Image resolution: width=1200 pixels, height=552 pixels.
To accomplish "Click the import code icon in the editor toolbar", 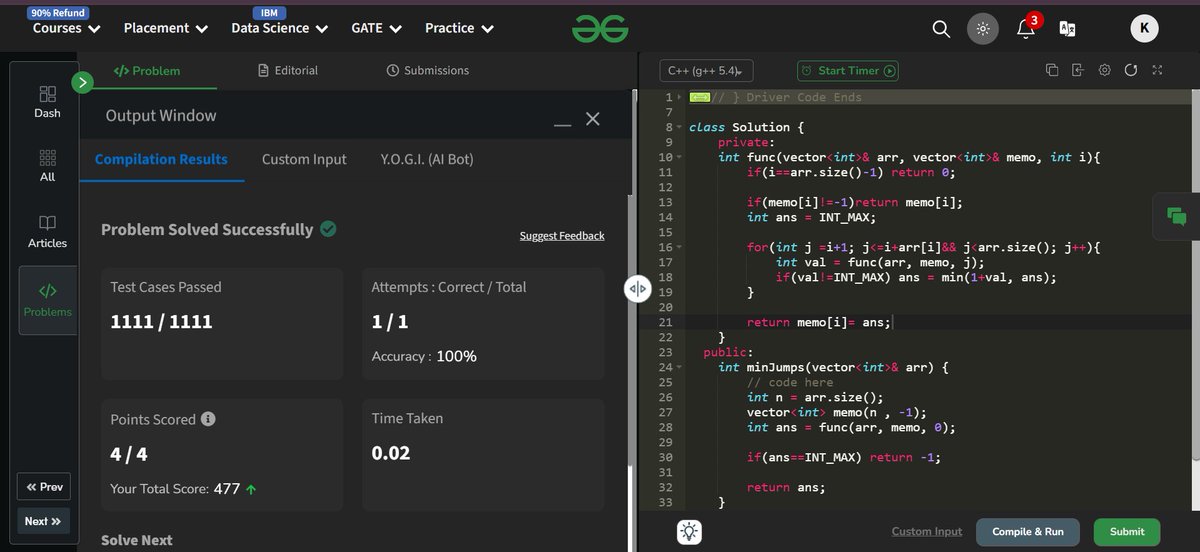I will tap(1077, 70).
